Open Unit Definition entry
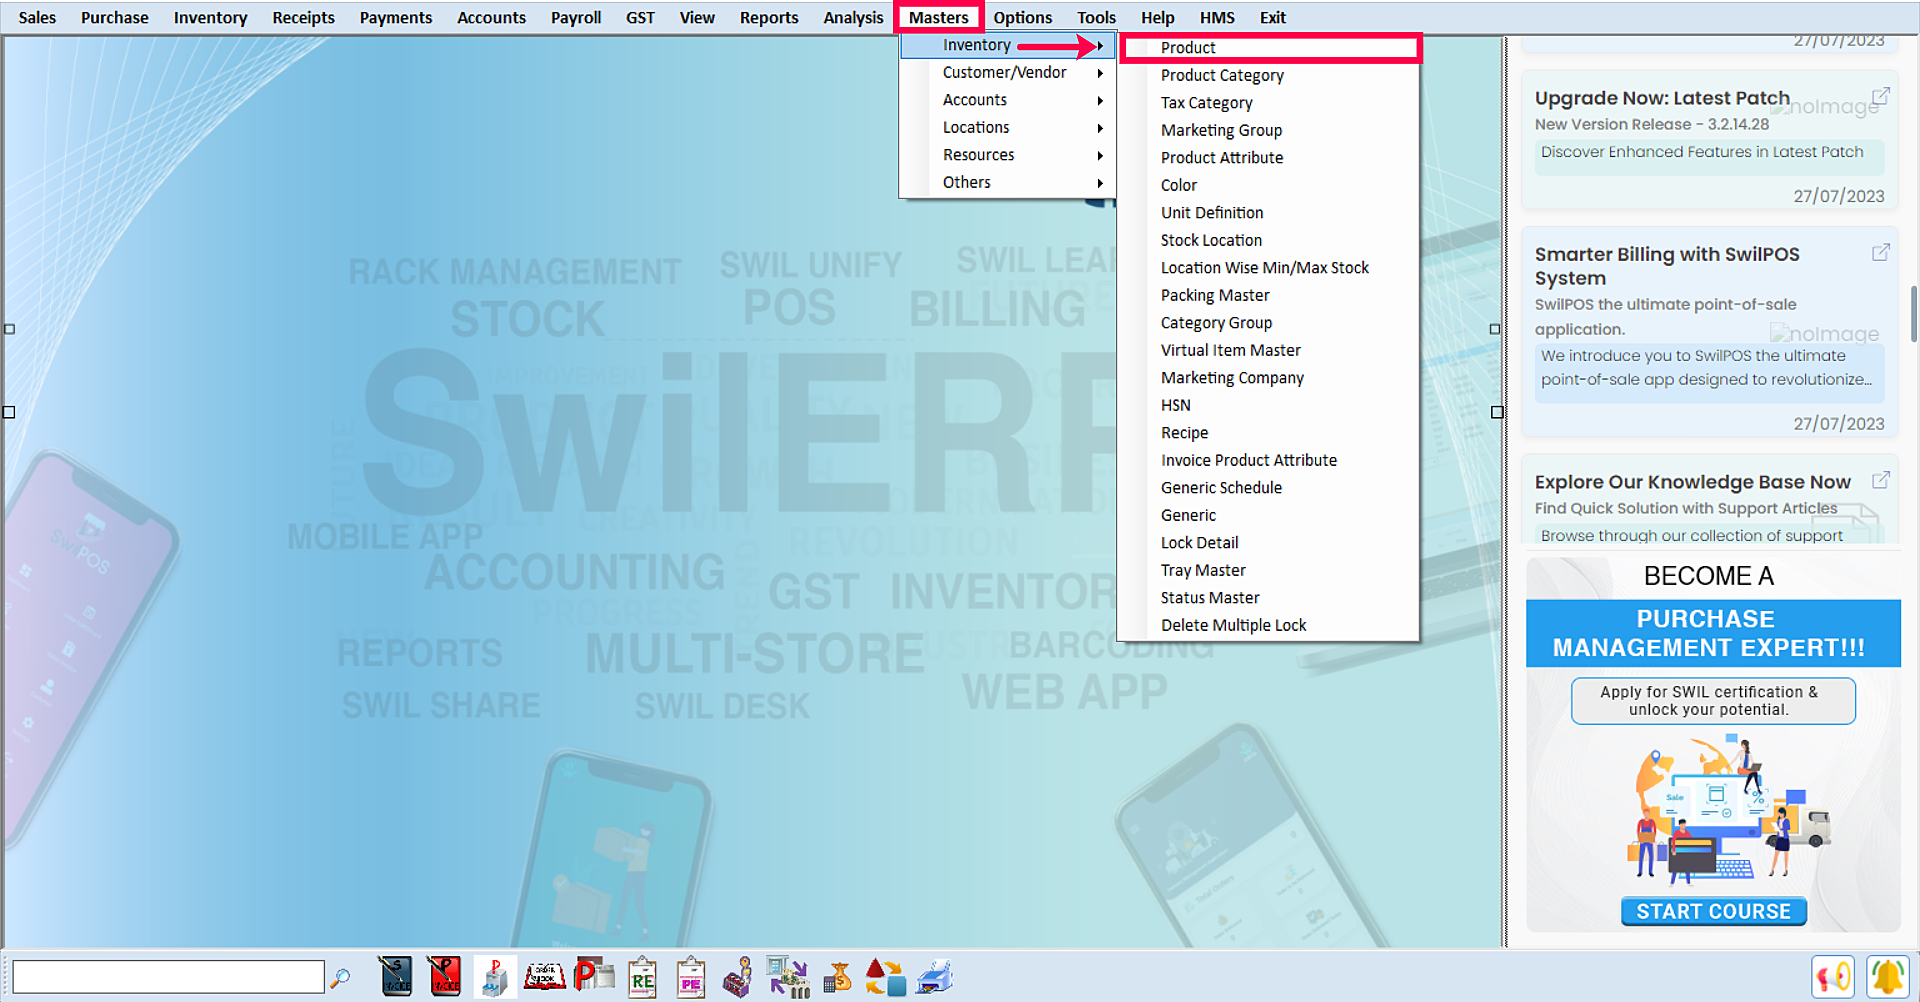The height and width of the screenshot is (1002, 1920). (x=1268, y=212)
